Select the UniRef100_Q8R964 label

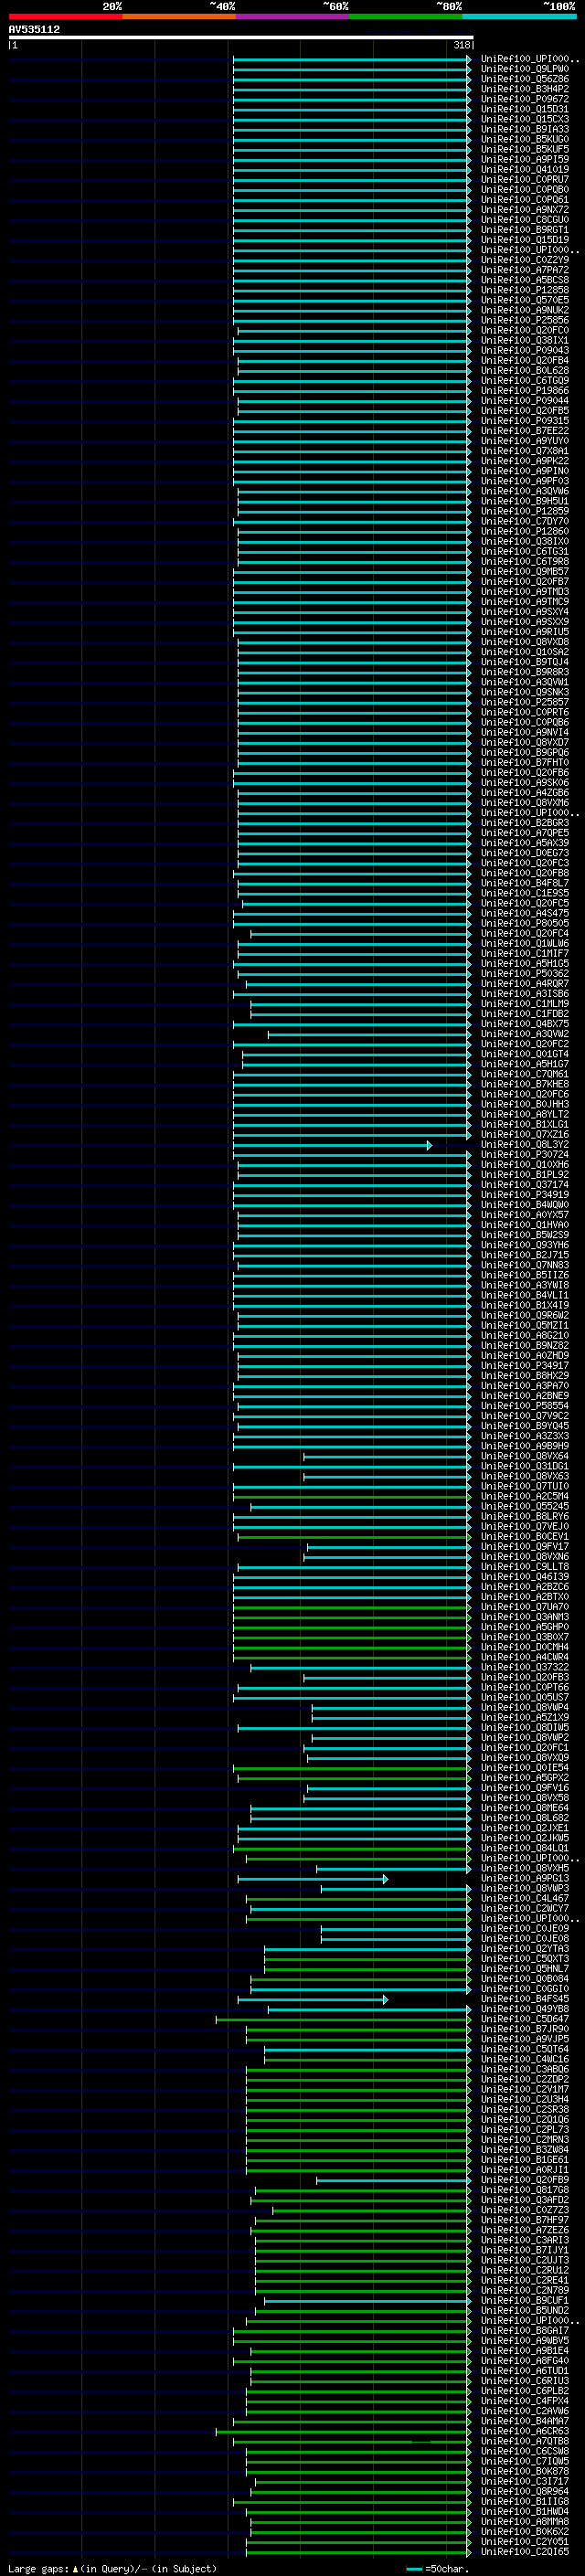click(524, 2491)
